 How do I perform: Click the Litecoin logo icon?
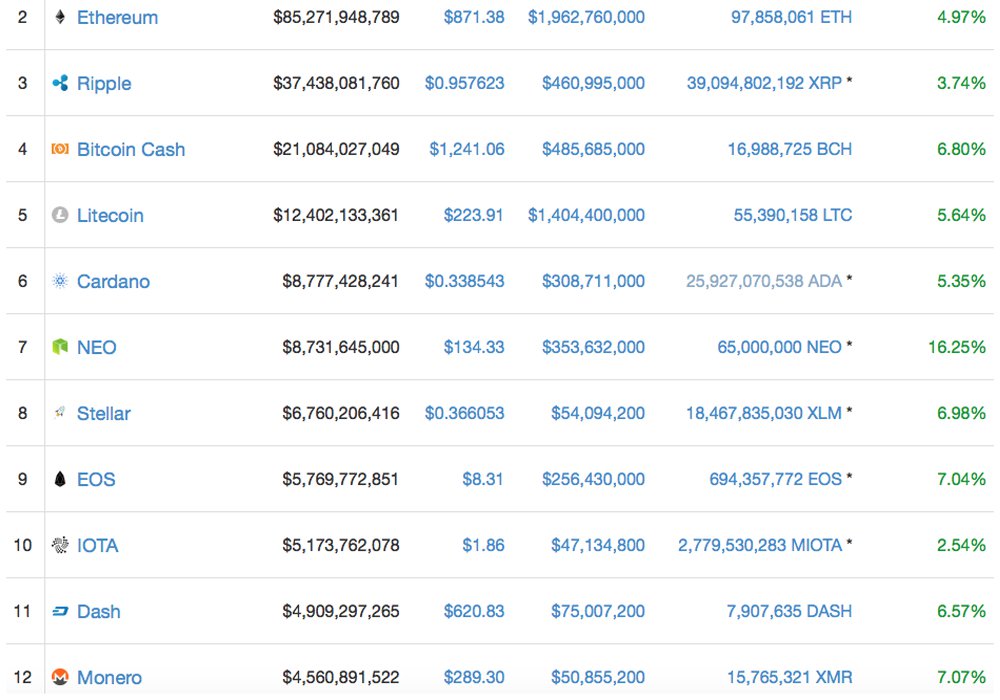60,215
